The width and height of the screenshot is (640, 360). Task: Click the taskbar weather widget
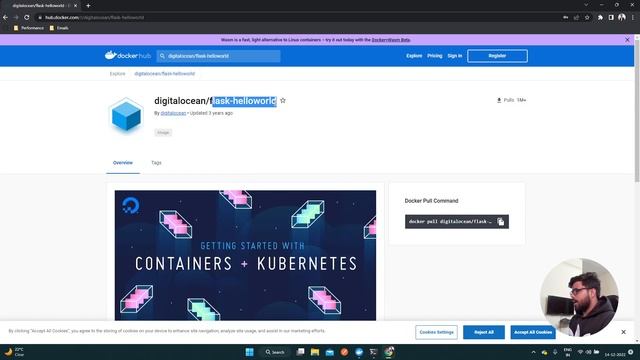coord(14,352)
